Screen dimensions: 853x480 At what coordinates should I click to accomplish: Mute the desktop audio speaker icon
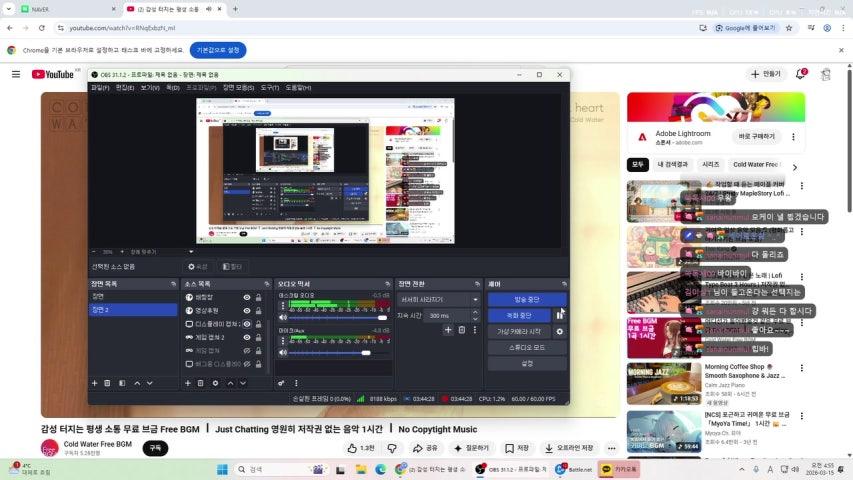coord(283,317)
